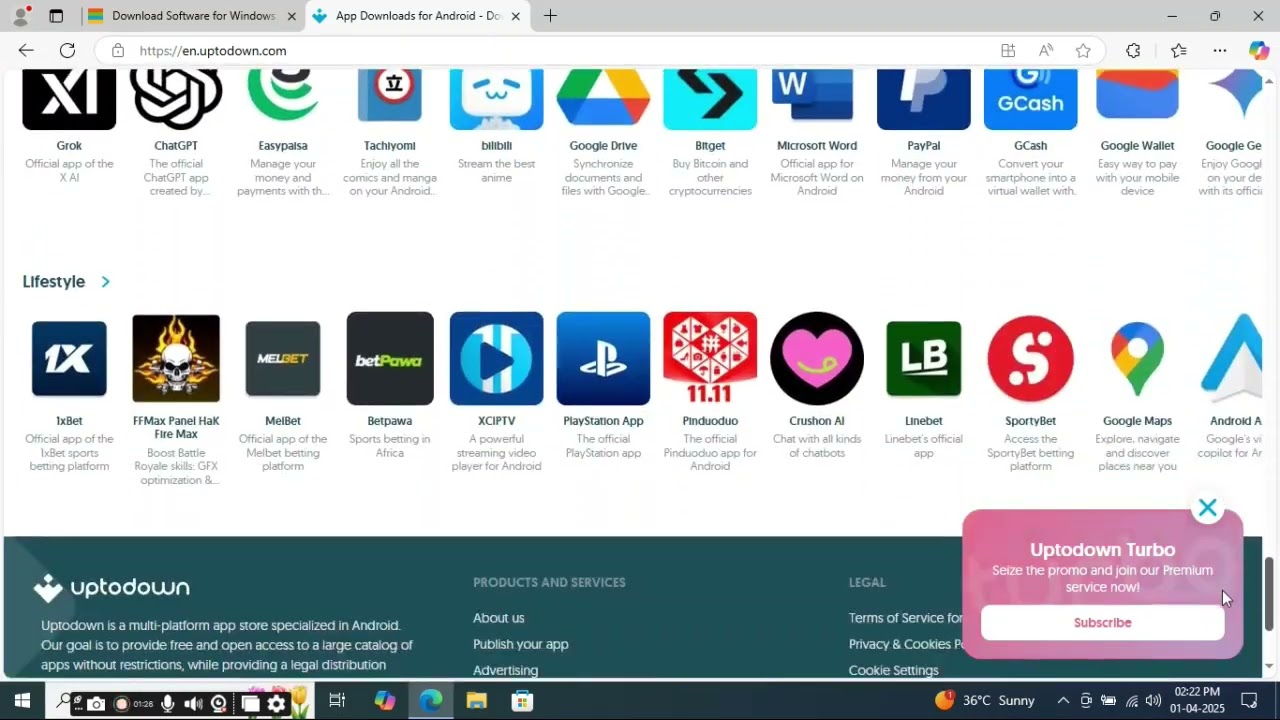Screen dimensions: 1280x720
Task: Open the Google Maps app icon
Action: click(x=1137, y=359)
